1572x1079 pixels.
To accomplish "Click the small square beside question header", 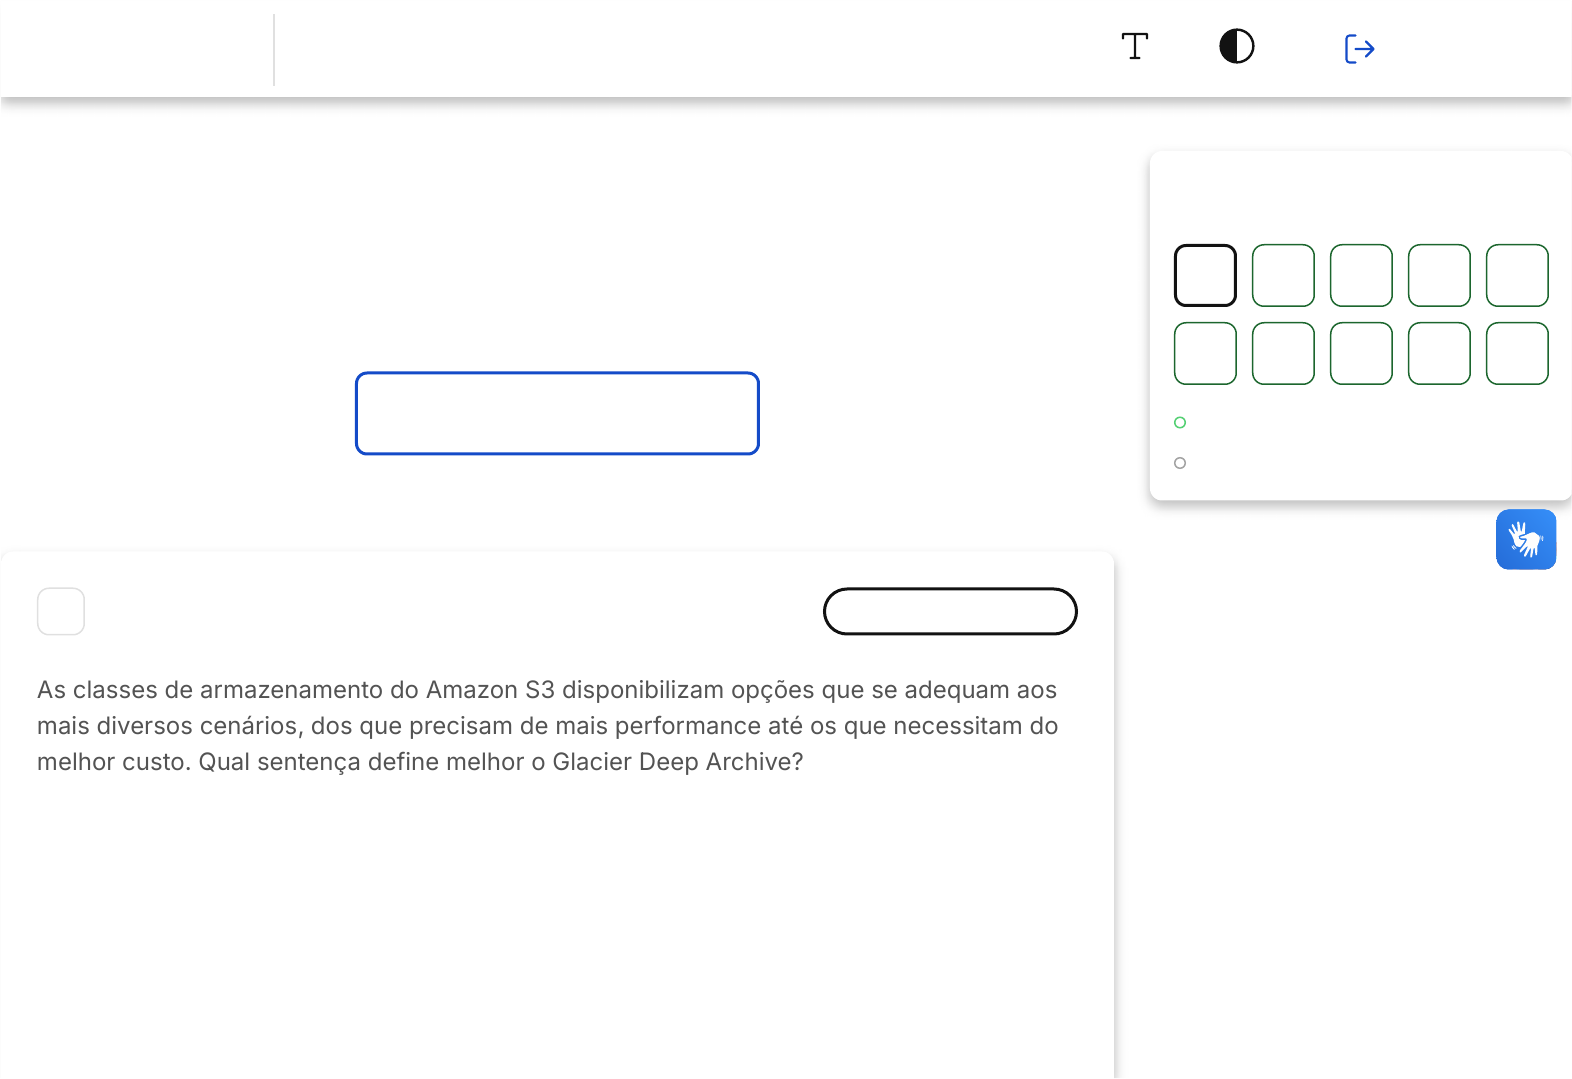I will (61, 611).
